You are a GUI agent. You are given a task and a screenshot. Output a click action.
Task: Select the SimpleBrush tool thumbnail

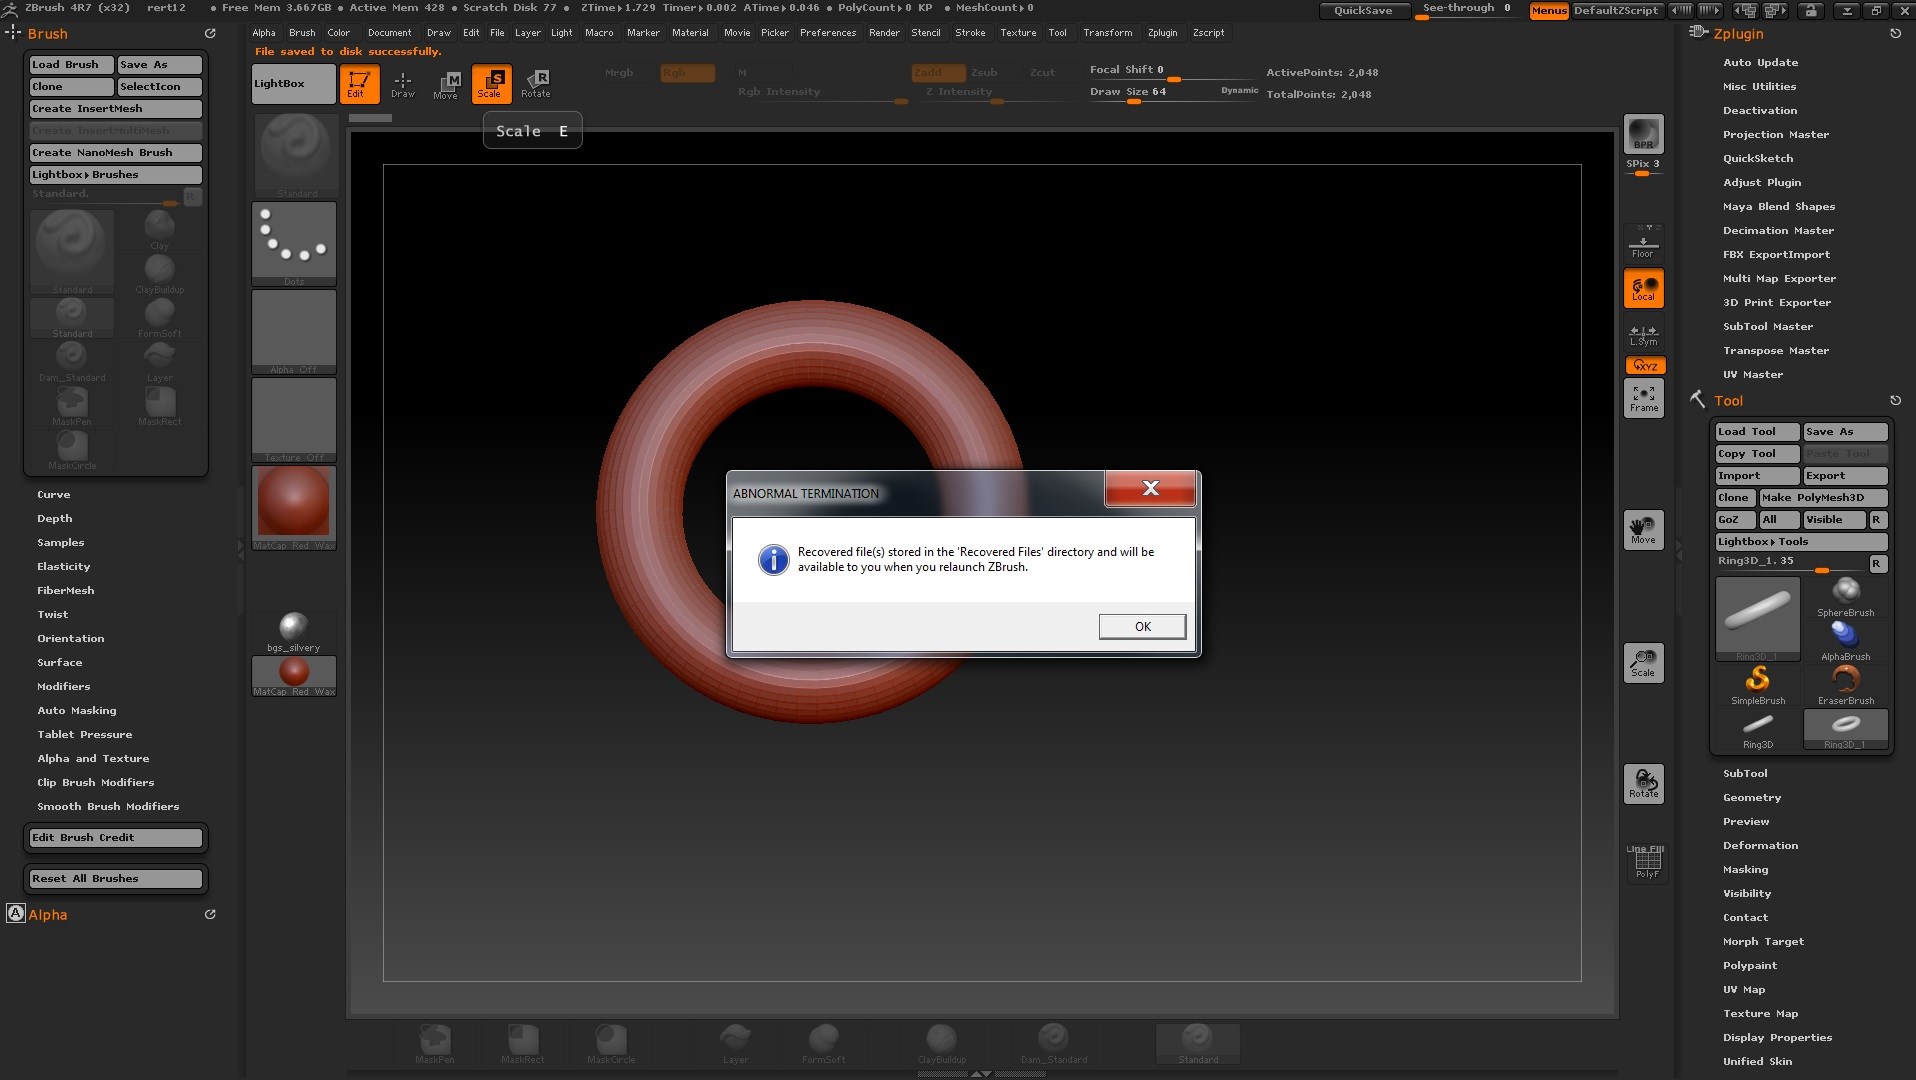pos(1757,686)
